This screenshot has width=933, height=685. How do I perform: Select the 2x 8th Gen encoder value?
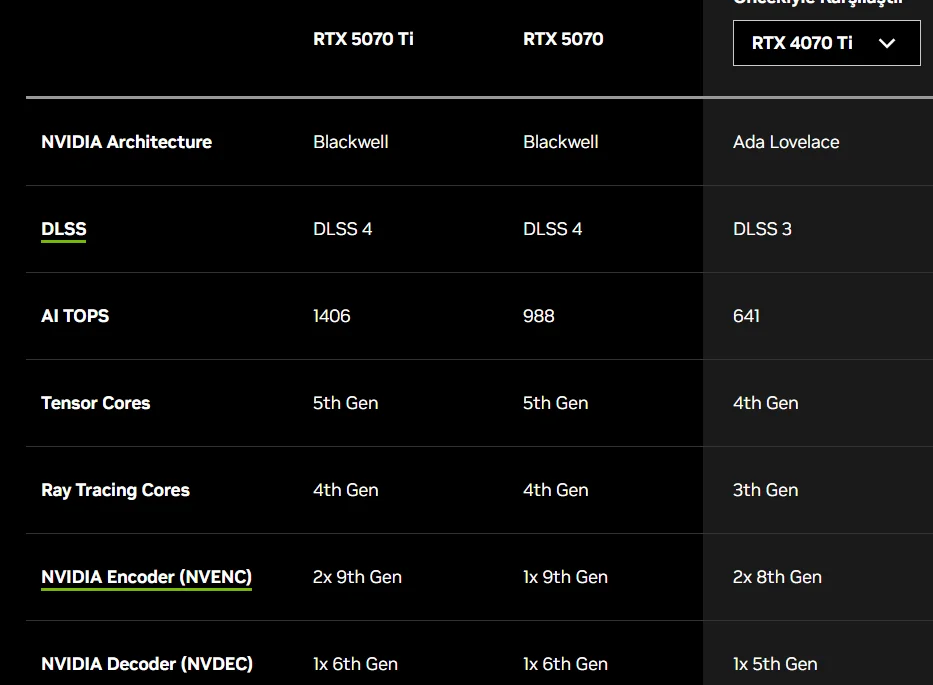[x=777, y=577]
